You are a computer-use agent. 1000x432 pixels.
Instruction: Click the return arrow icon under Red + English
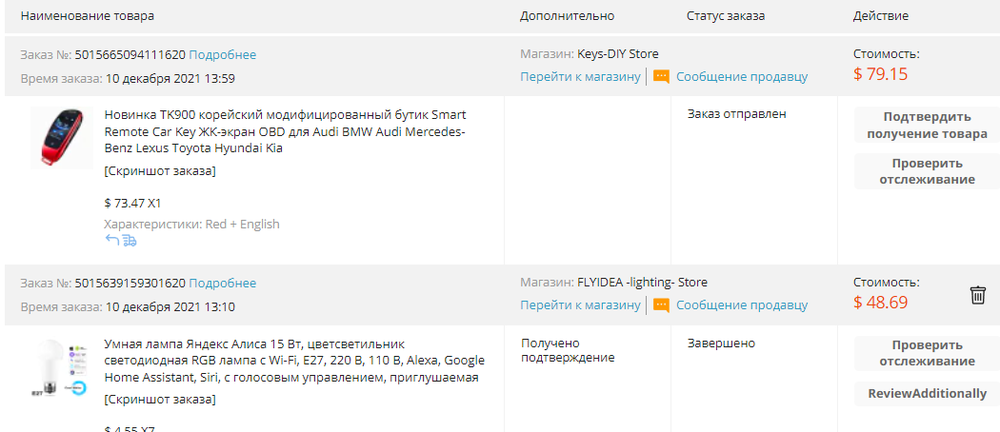[x=111, y=240]
